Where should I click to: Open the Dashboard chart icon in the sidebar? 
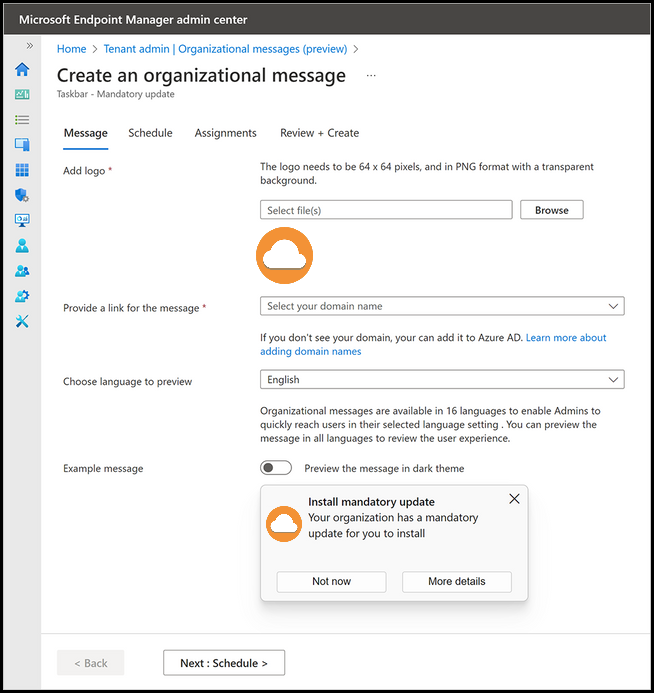pyautogui.click(x=22, y=94)
